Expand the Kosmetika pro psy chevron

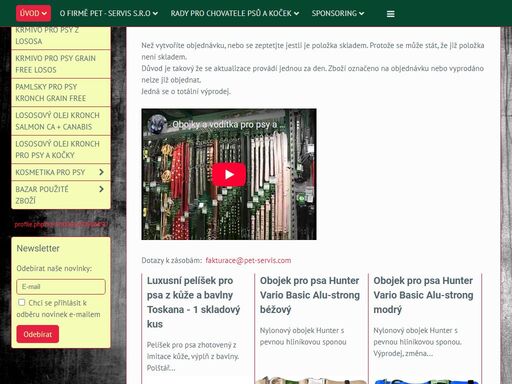click(x=101, y=172)
